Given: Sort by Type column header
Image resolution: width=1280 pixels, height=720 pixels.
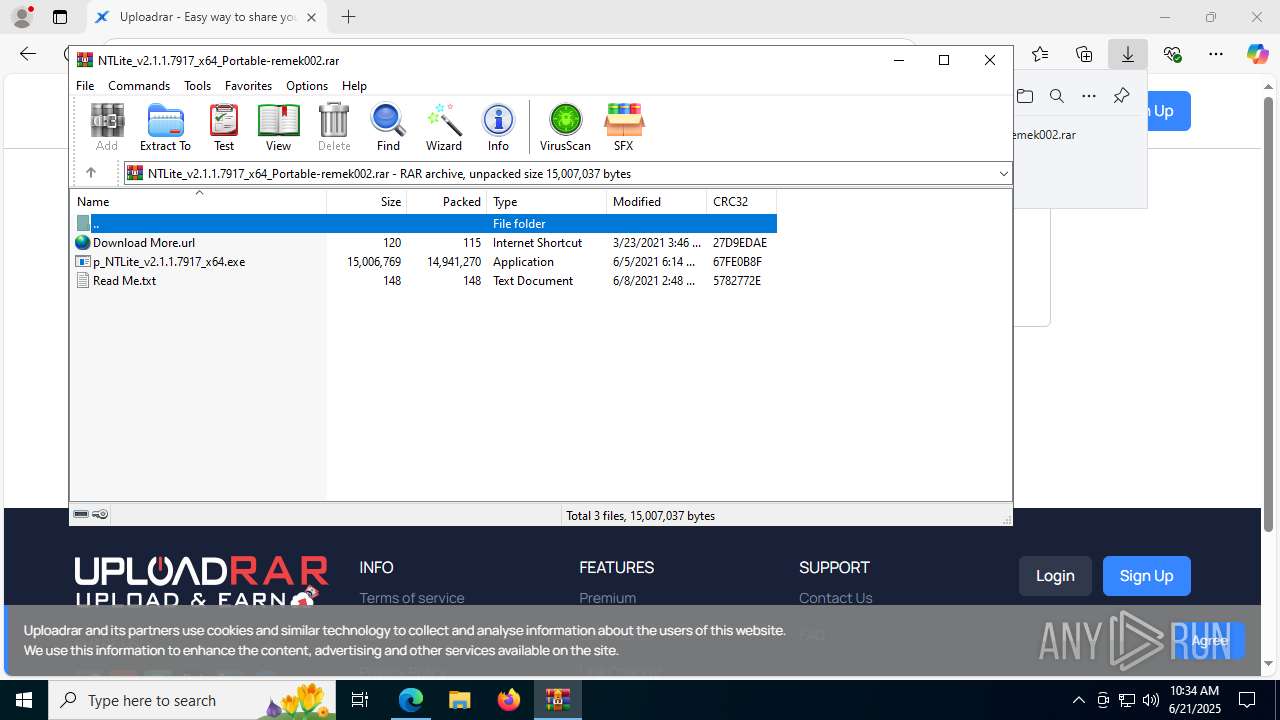Looking at the screenshot, I should (x=546, y=202).
